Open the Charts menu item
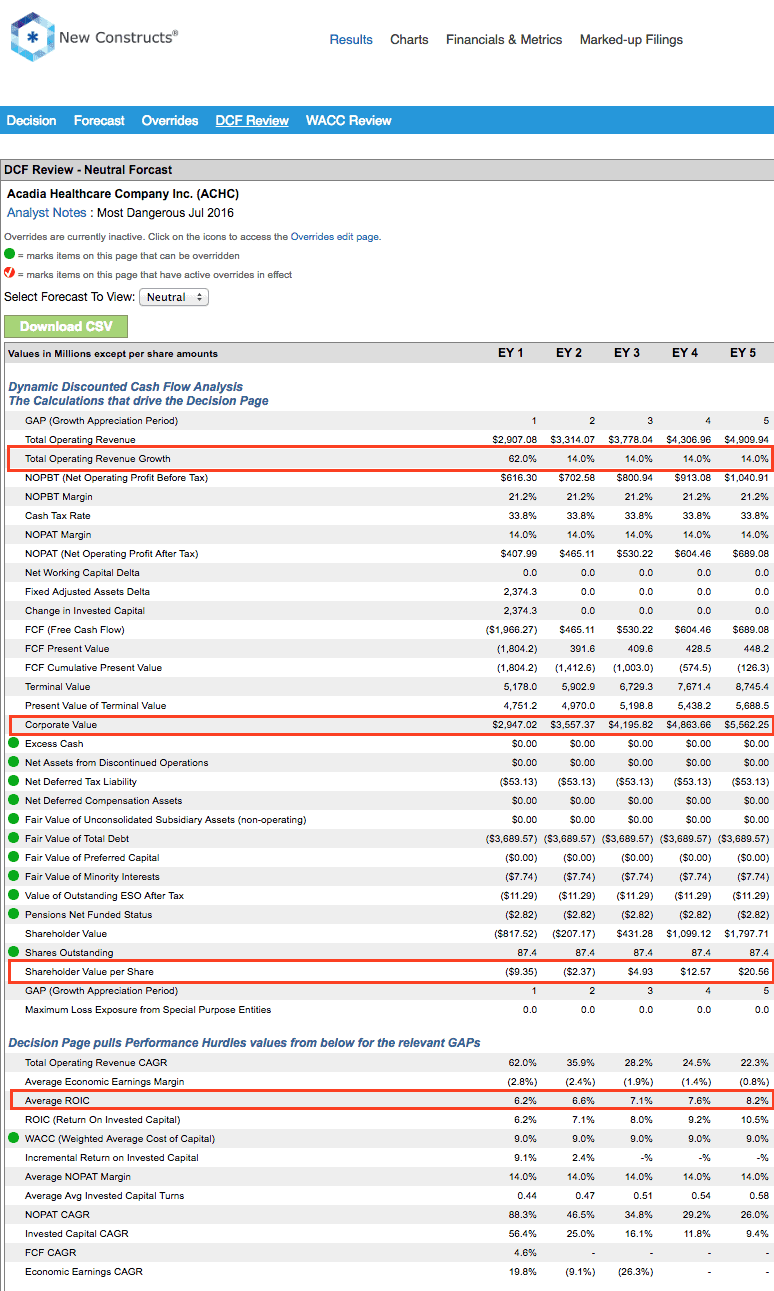This screenshot has width=774, height=1291. (409, 40)
